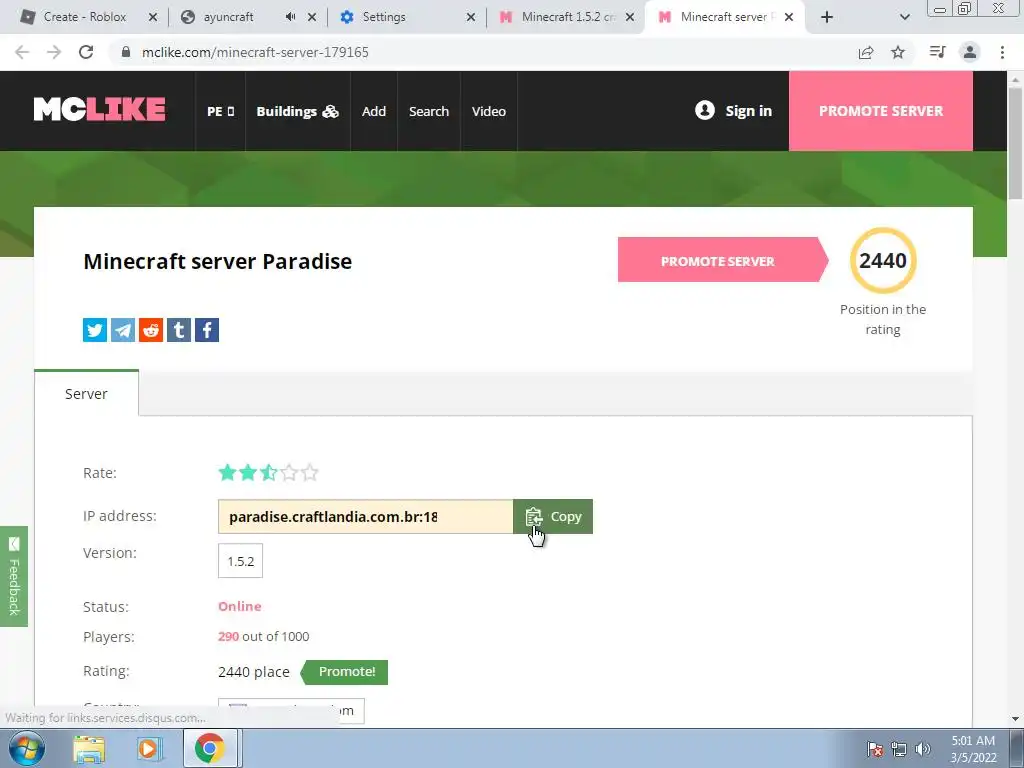Open Chrome's three-dot menu
The image size is (1024, 768).
coord(1002,52)
